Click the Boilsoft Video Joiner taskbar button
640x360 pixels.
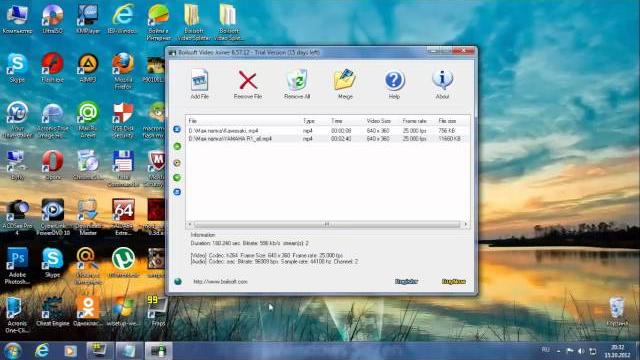tap(158, 351)
